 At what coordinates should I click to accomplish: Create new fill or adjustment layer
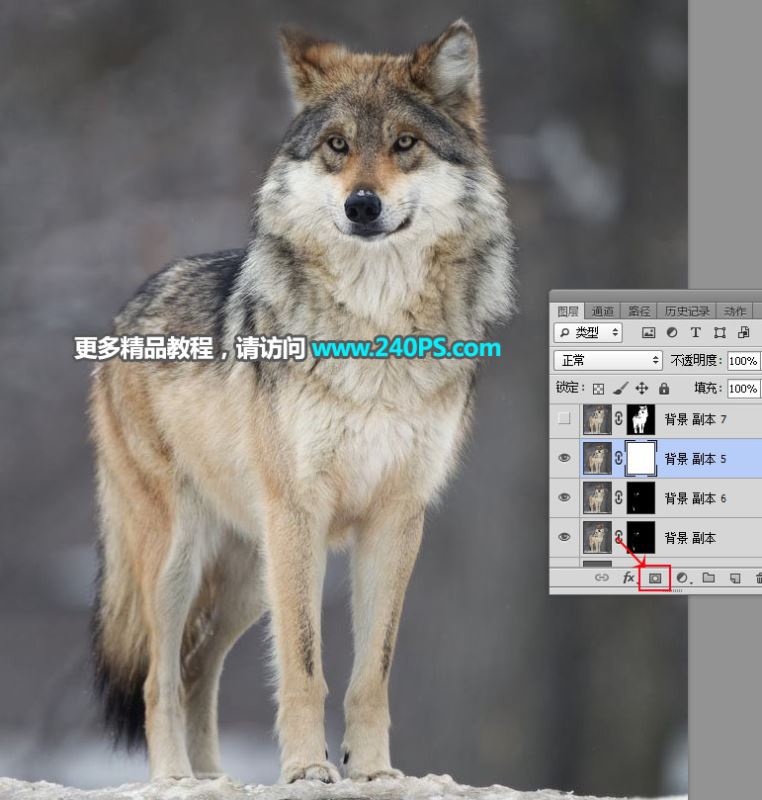tap(683, 578)
